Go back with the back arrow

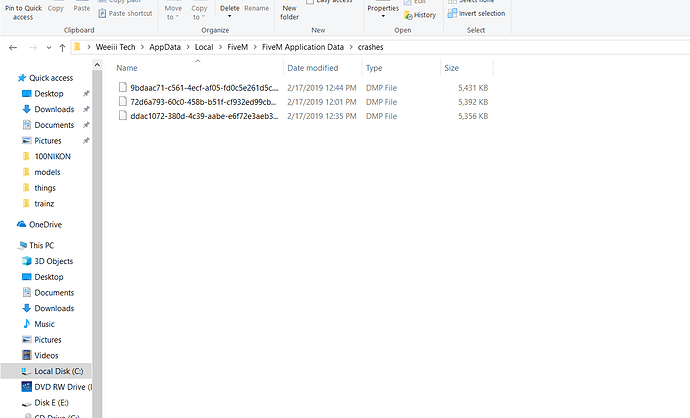(x=13, y=48)
